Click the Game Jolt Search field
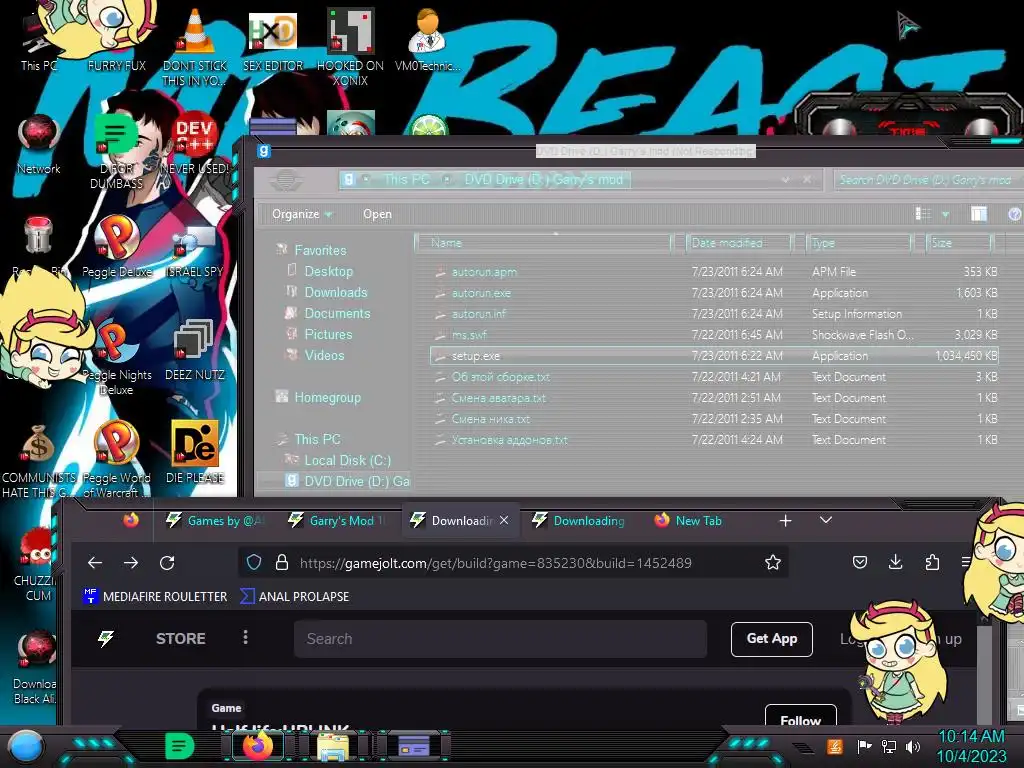Viewport: 1024px width, 768px height. [x=500, y=639]
